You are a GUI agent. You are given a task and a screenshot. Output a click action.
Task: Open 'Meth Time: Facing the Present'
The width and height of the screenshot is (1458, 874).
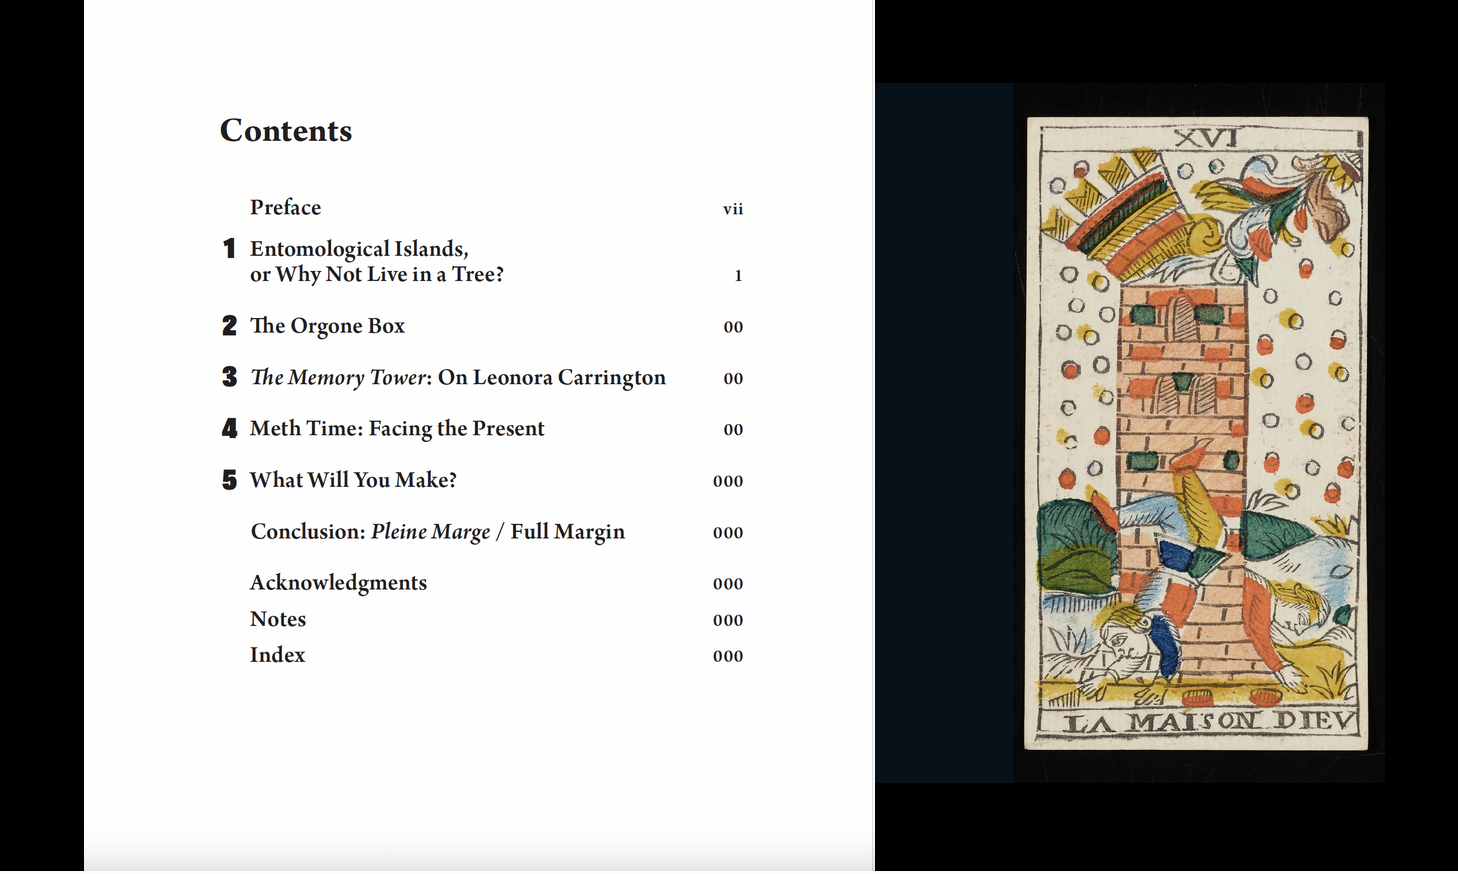pyautogui.click(x=397, y=428)
